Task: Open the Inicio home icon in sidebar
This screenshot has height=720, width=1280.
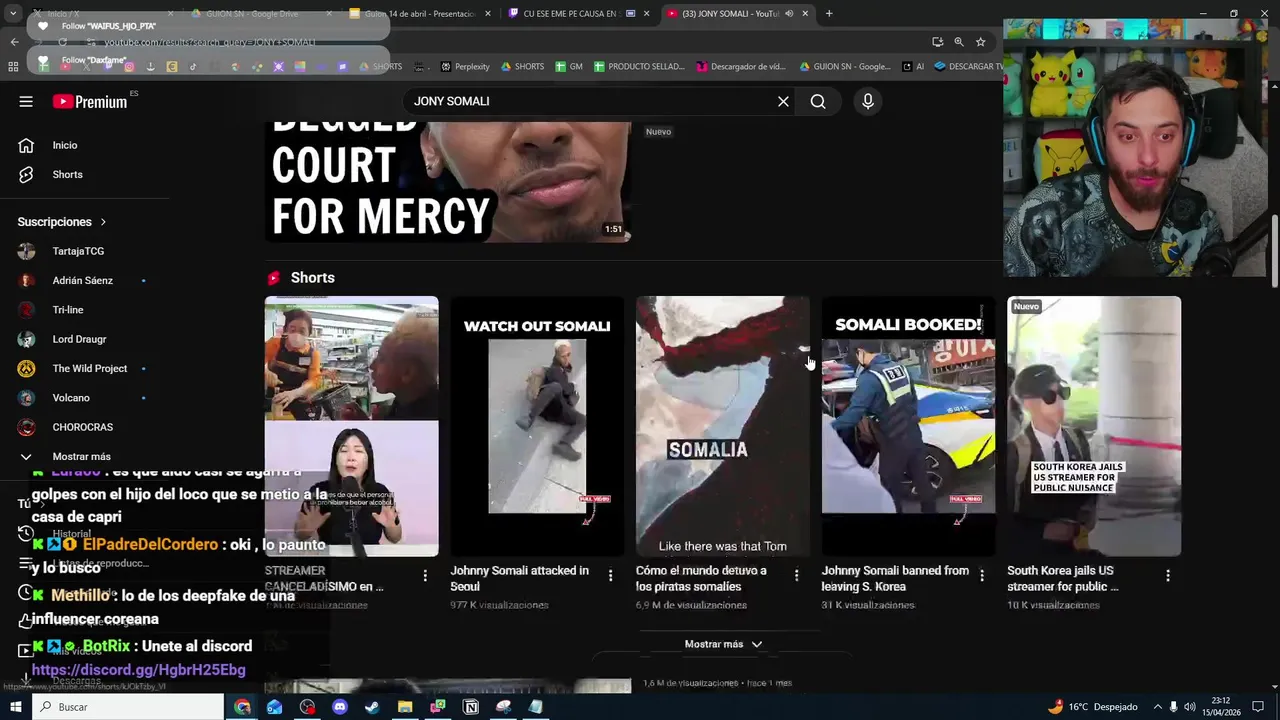Action: coord(26,145)
